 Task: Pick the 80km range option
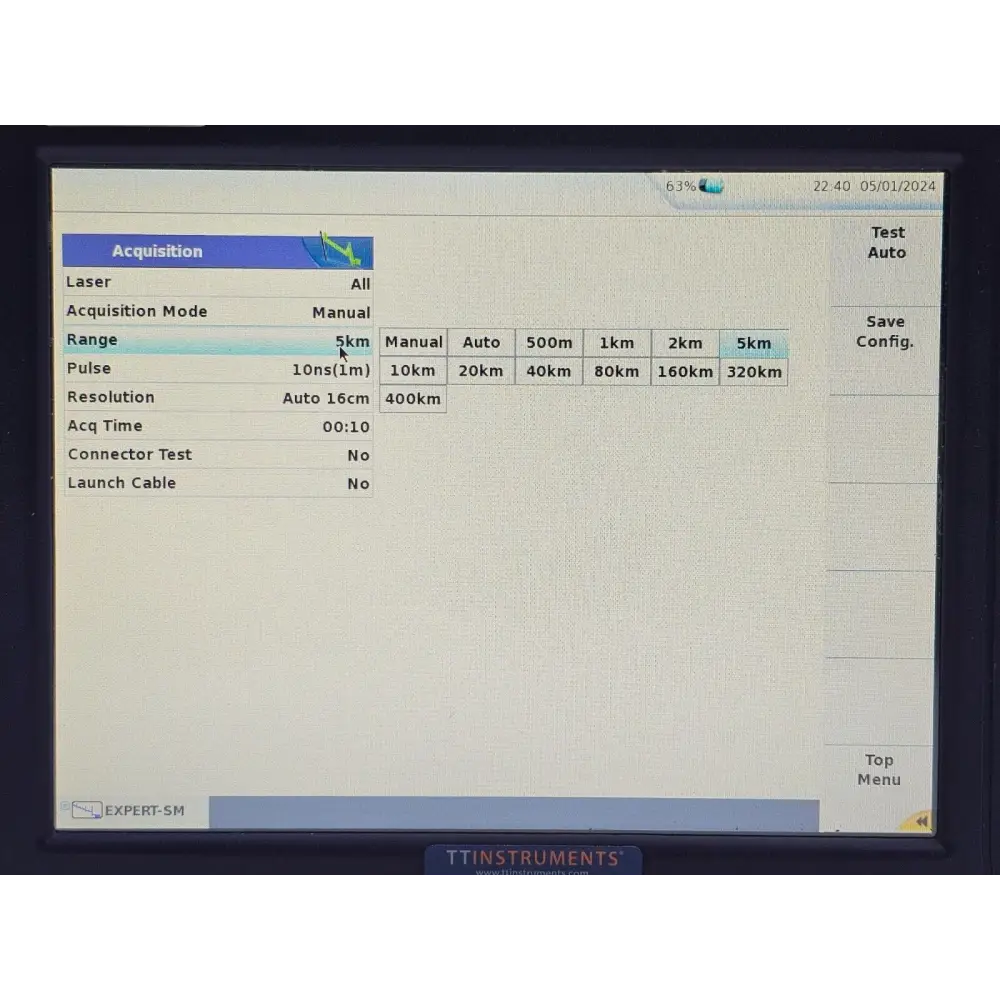tap(617, 371)
